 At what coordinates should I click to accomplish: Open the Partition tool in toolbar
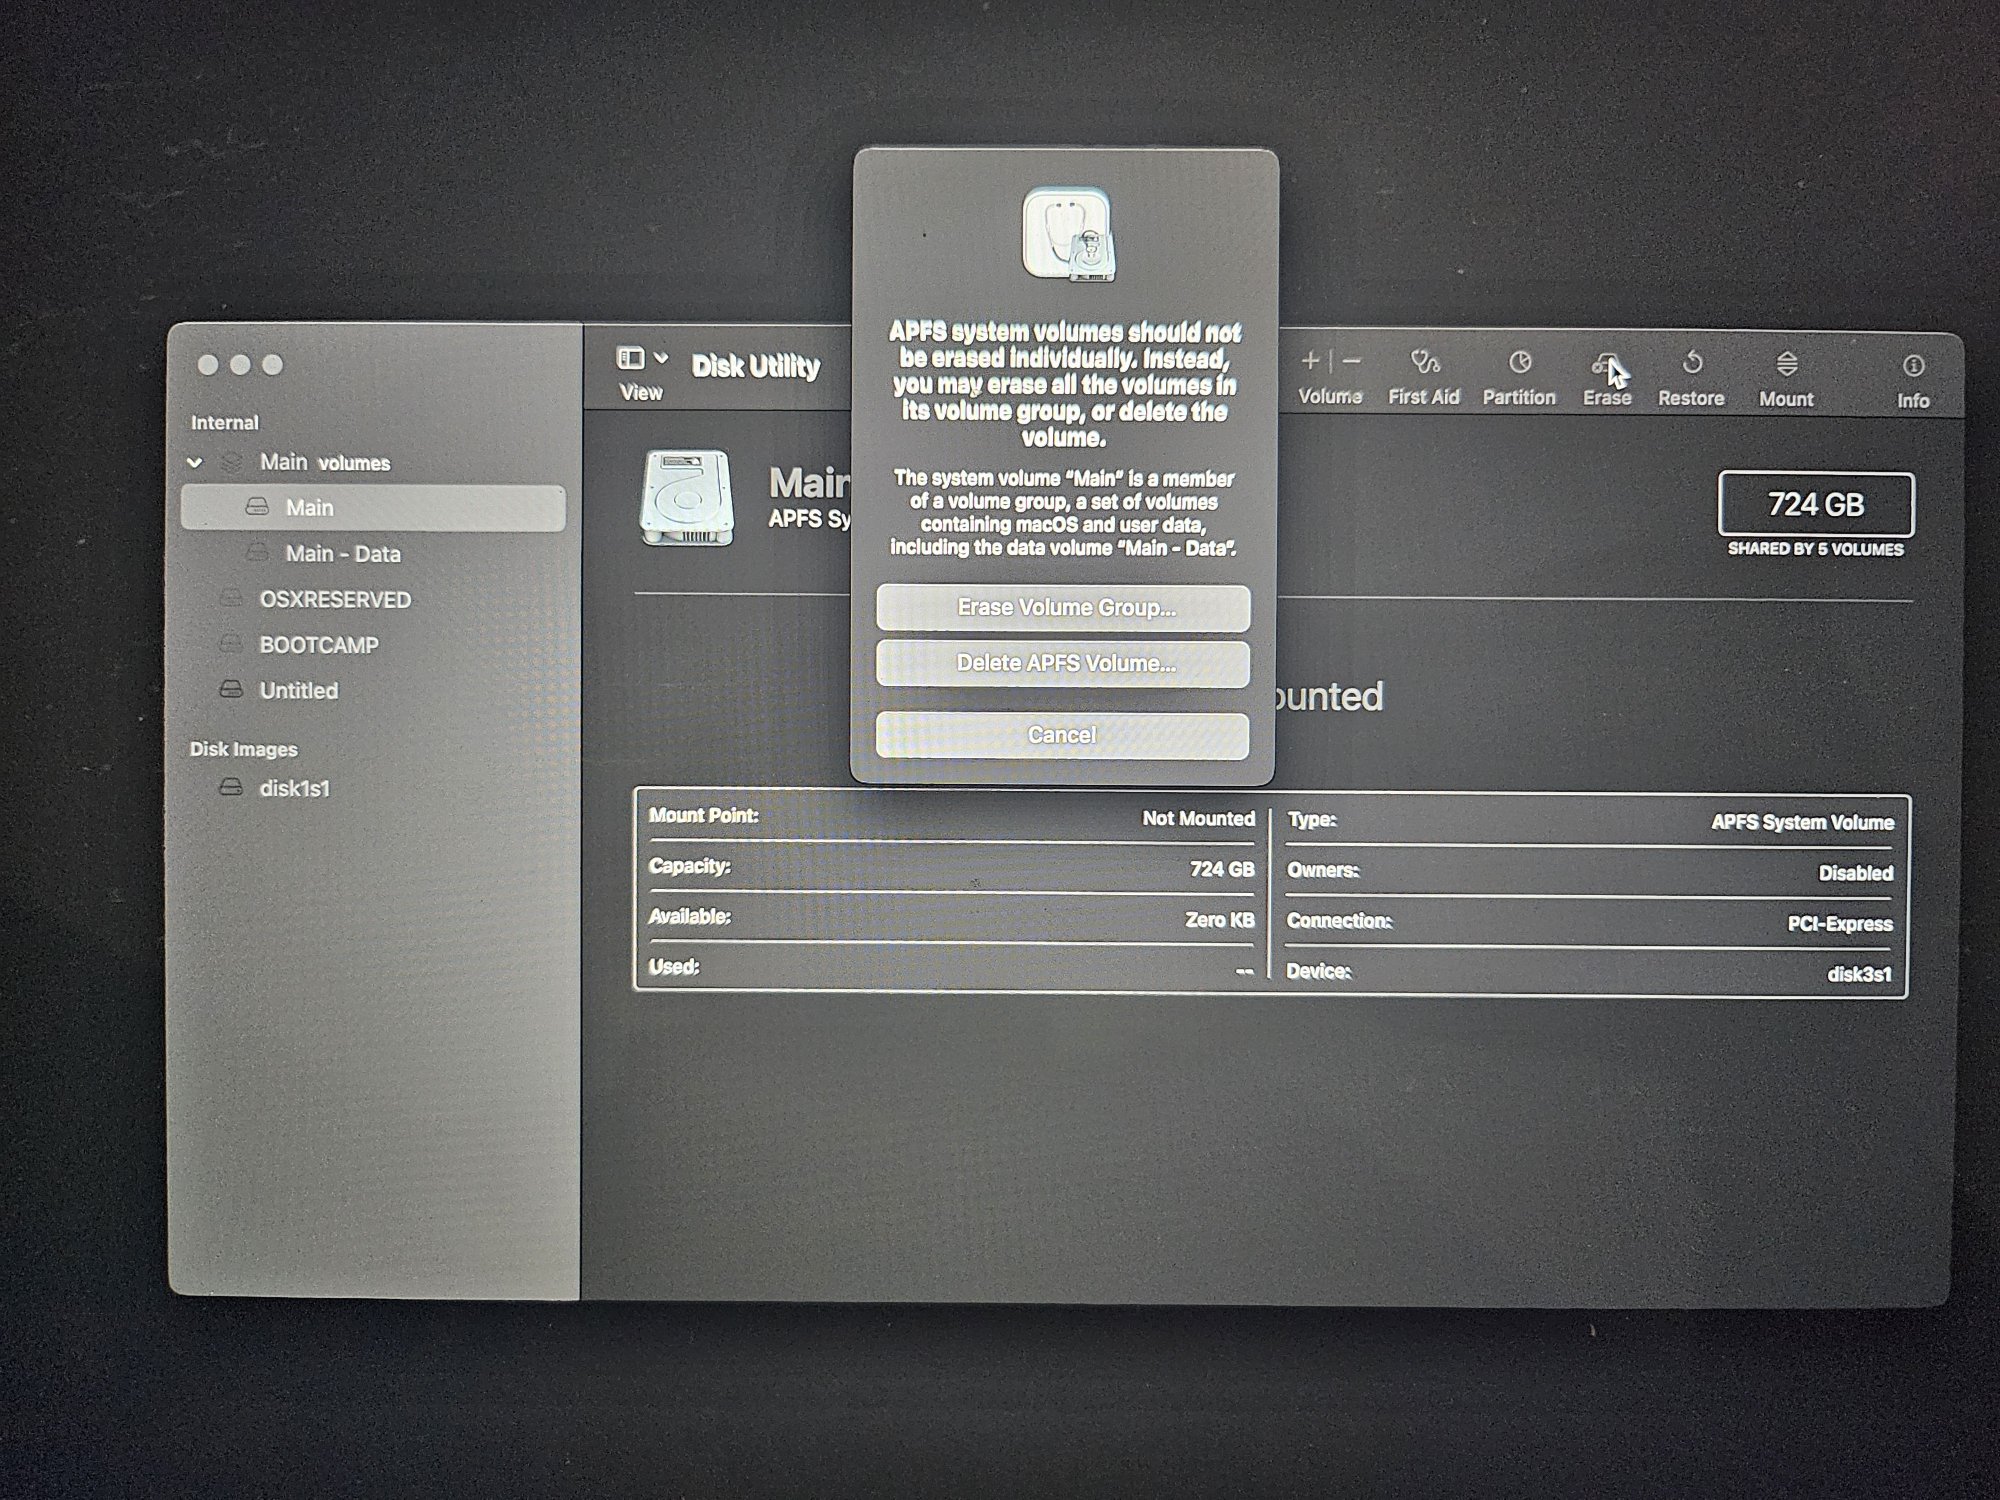pyautogui.click(x=1519, y=363)
